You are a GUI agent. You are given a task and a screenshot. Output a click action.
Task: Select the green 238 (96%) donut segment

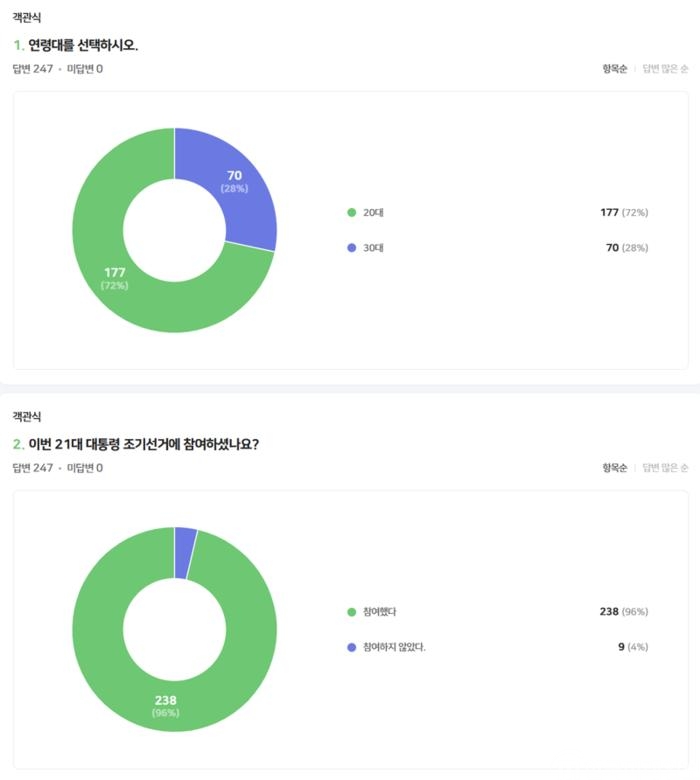165,706
